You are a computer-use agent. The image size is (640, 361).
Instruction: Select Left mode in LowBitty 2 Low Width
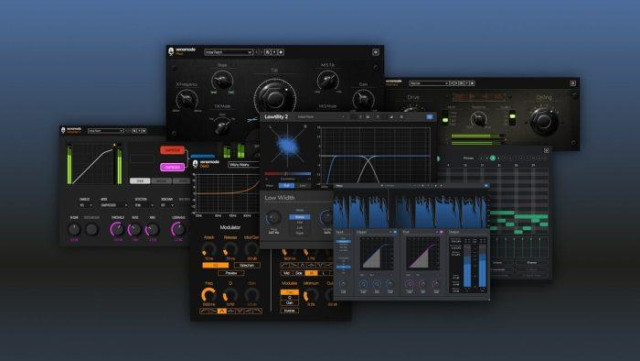[x=300, y=228]
